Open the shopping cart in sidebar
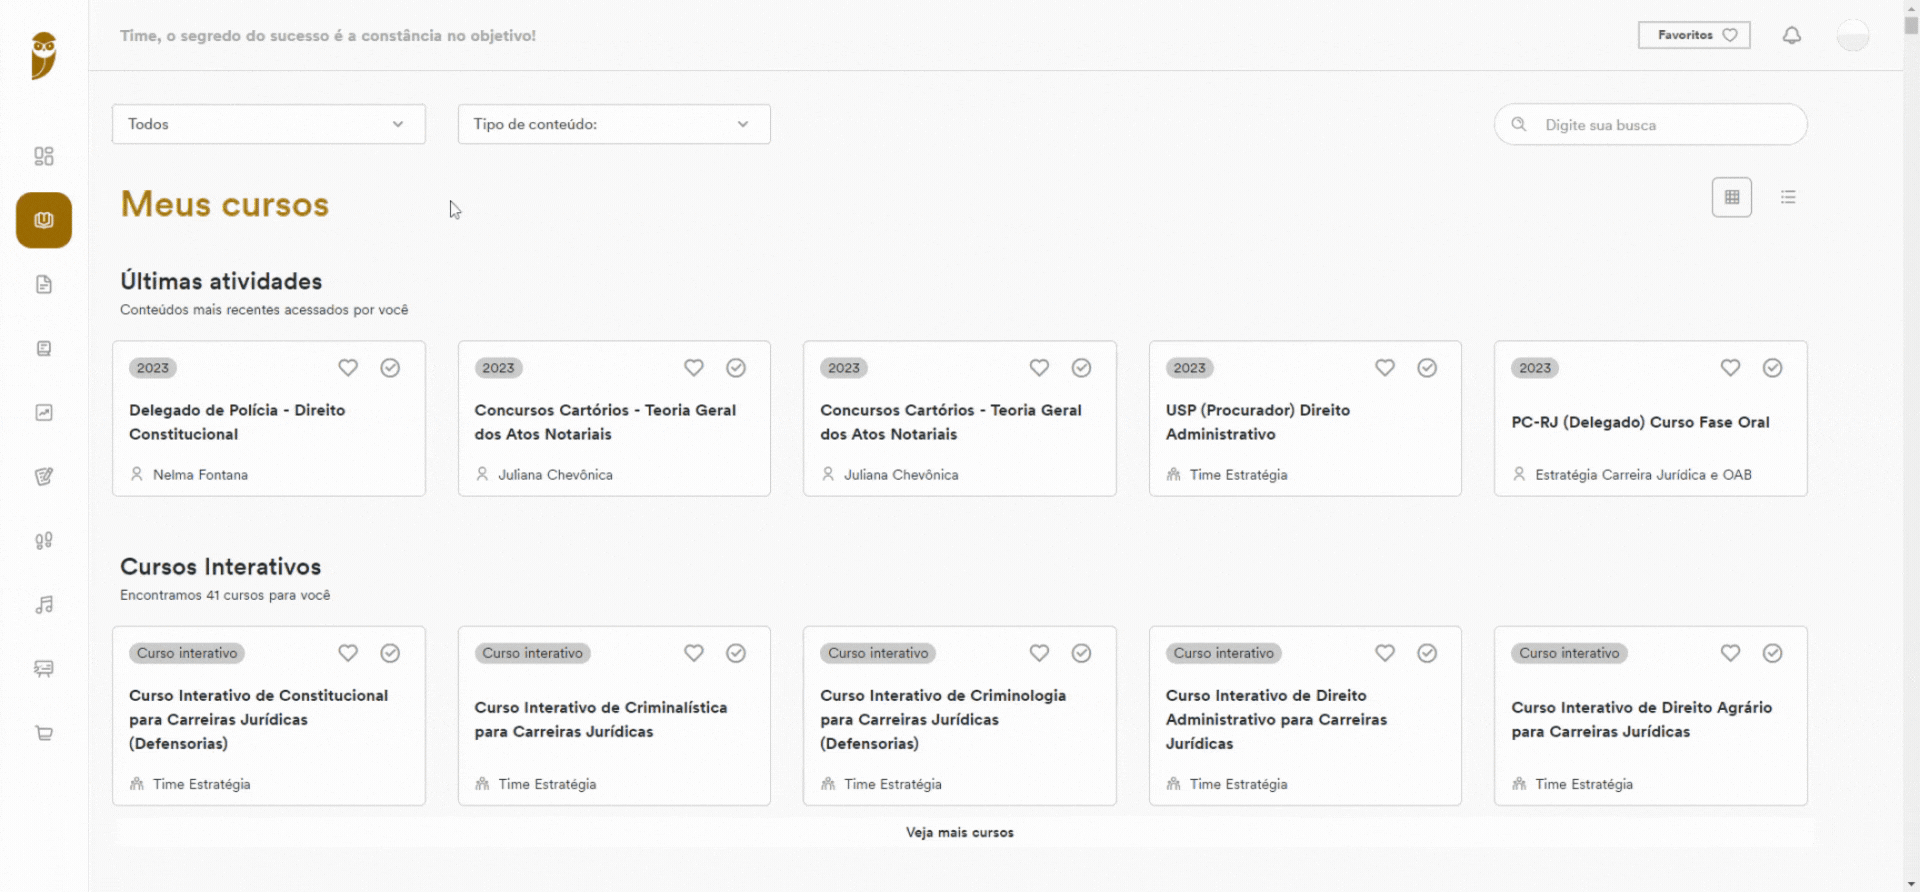1920x892 pixels. tap(44, 733)
